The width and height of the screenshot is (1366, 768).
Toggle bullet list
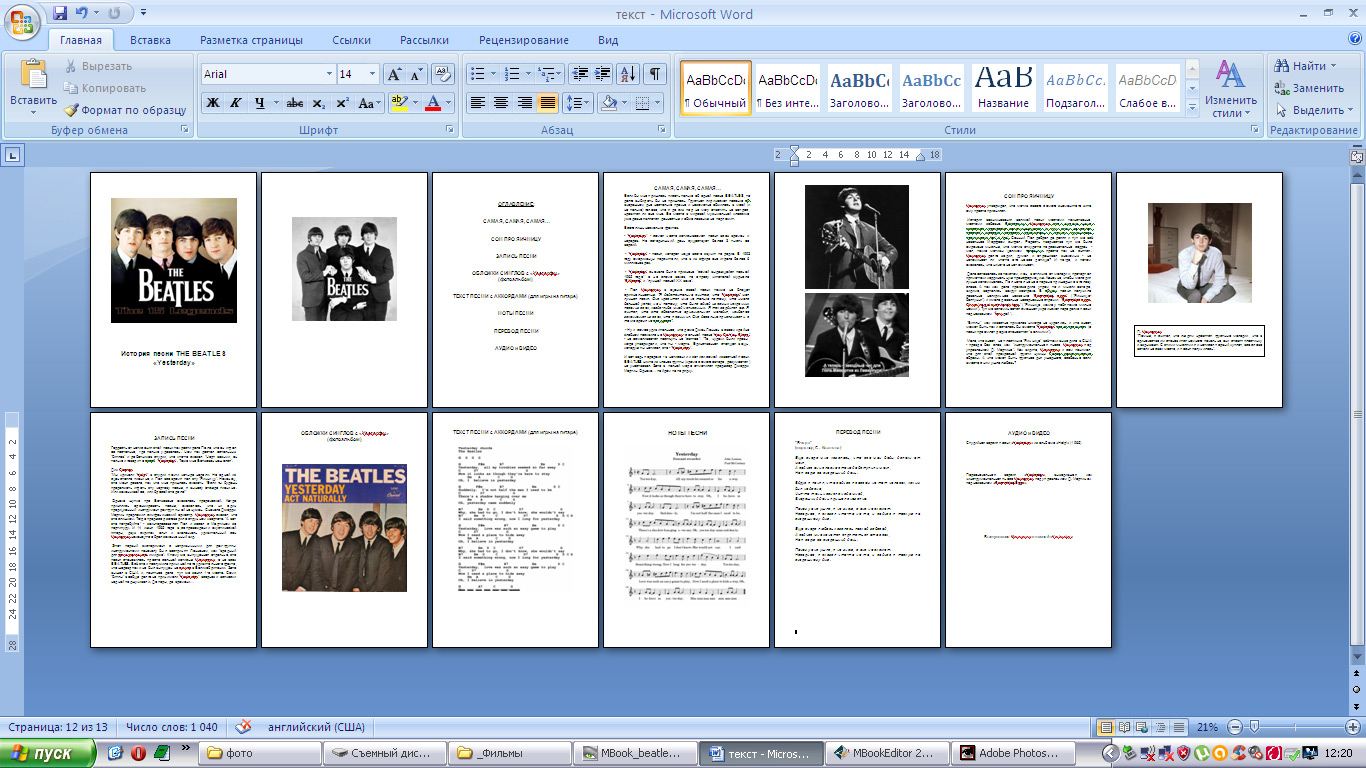coord(476,74)
